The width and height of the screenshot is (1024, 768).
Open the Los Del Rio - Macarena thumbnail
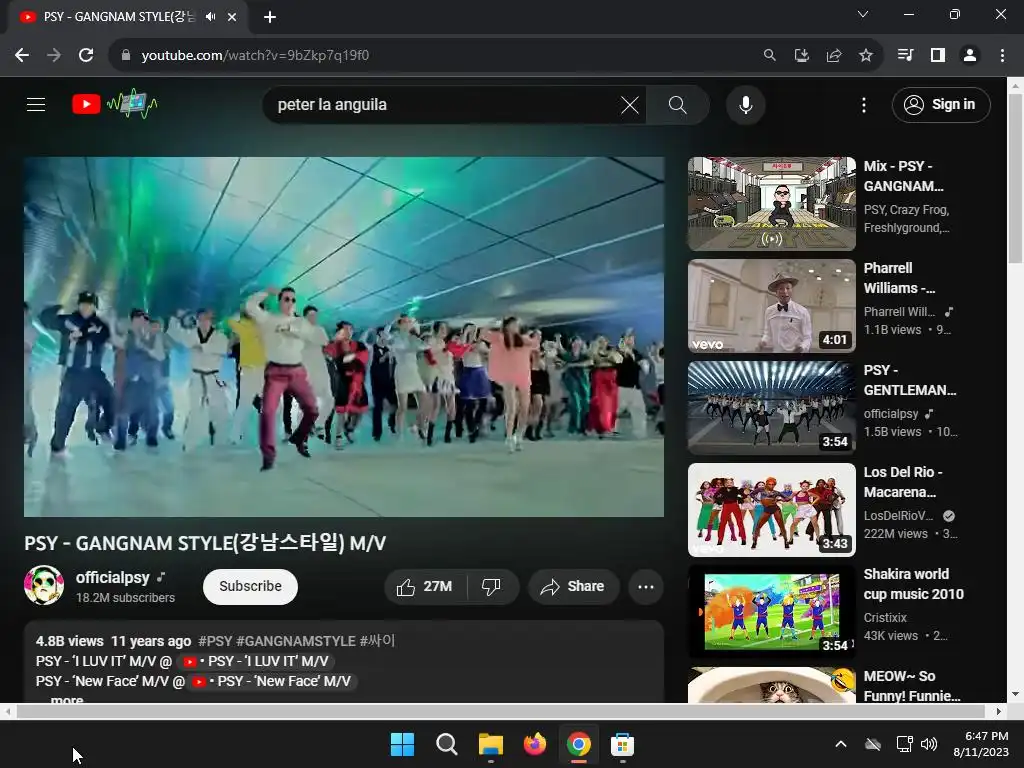coord(771,509)
